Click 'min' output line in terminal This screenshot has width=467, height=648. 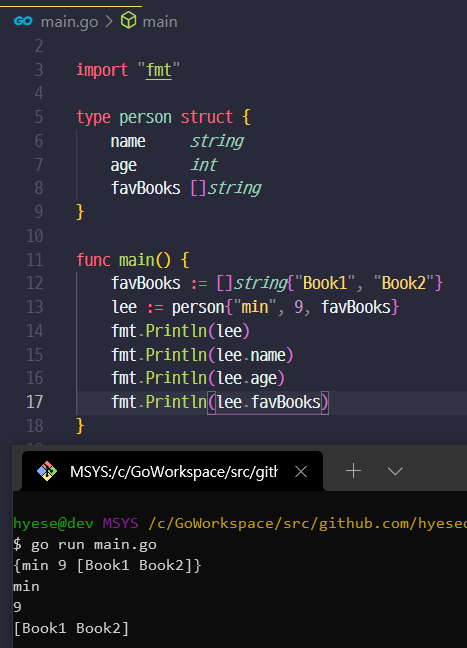(x=26, y=586)
